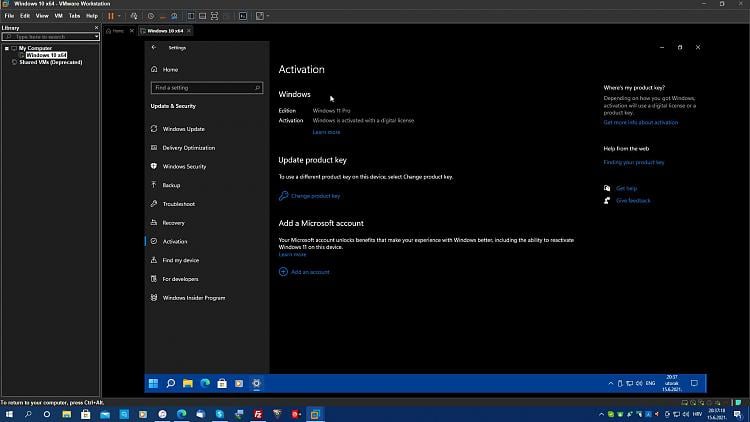Viewport: 750px width, 422px height.
Task: Open the View menu in VMware
Action: point(42,16)
